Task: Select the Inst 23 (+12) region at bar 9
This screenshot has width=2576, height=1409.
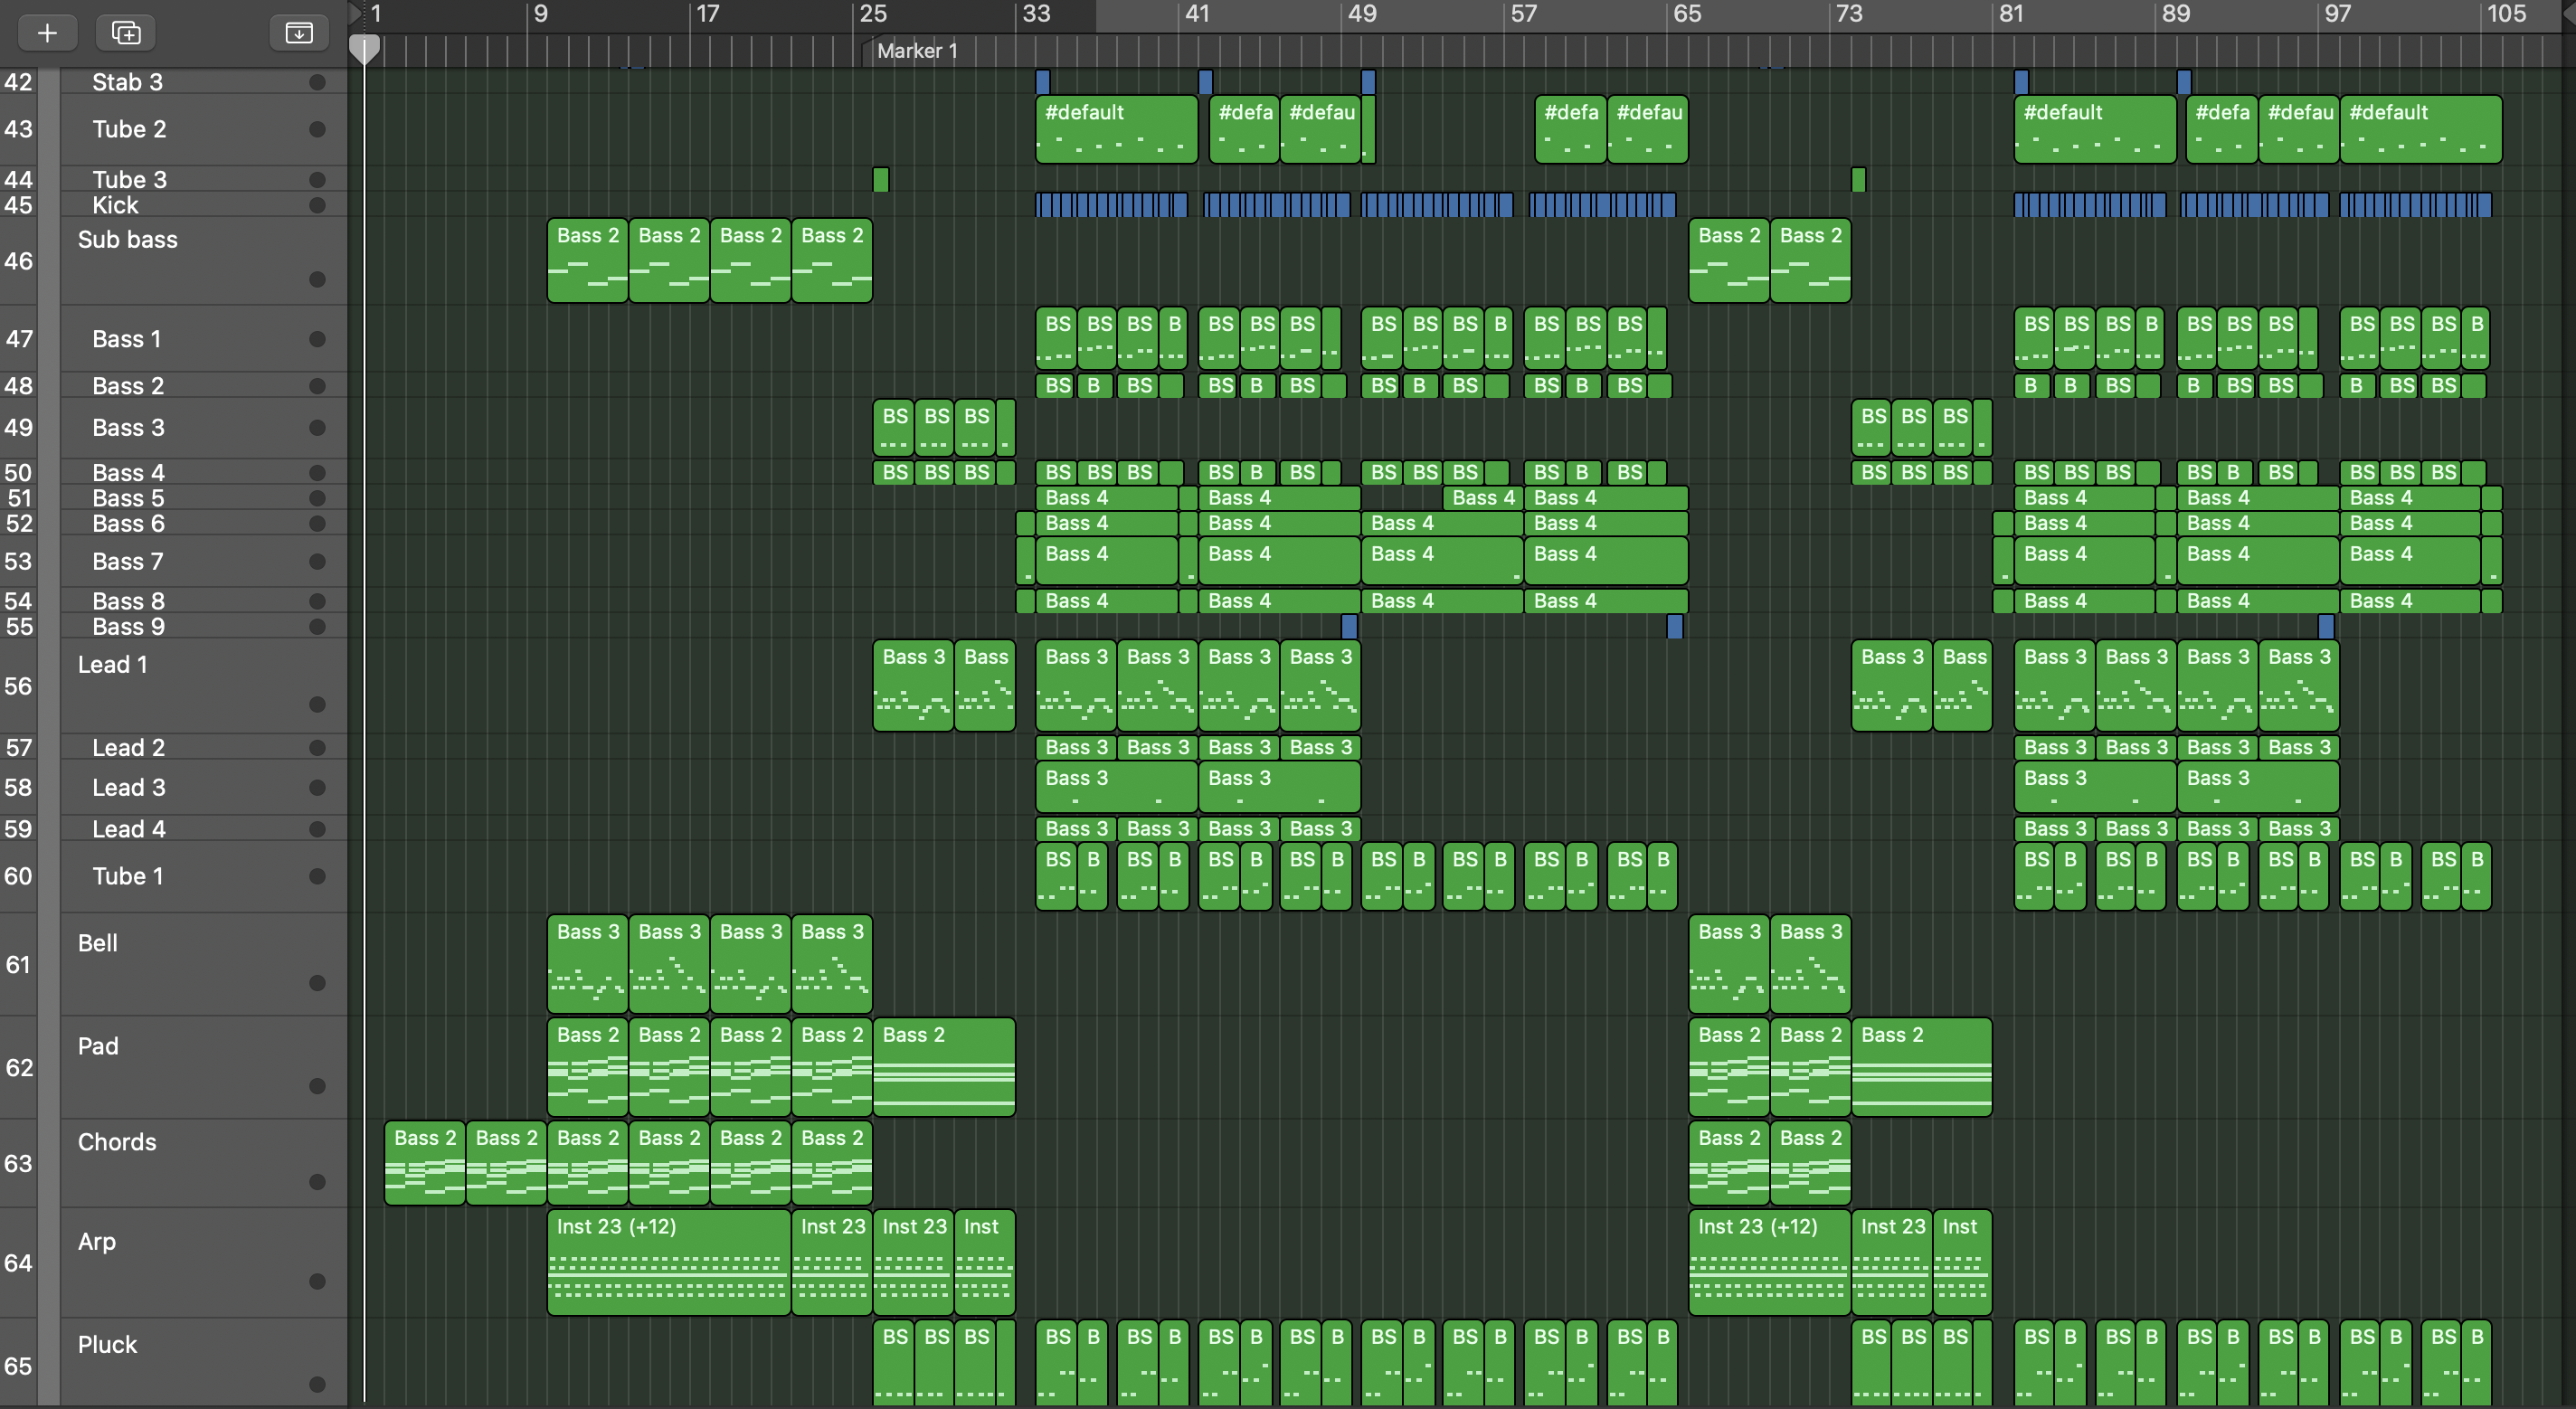Action: (668, 1262)
